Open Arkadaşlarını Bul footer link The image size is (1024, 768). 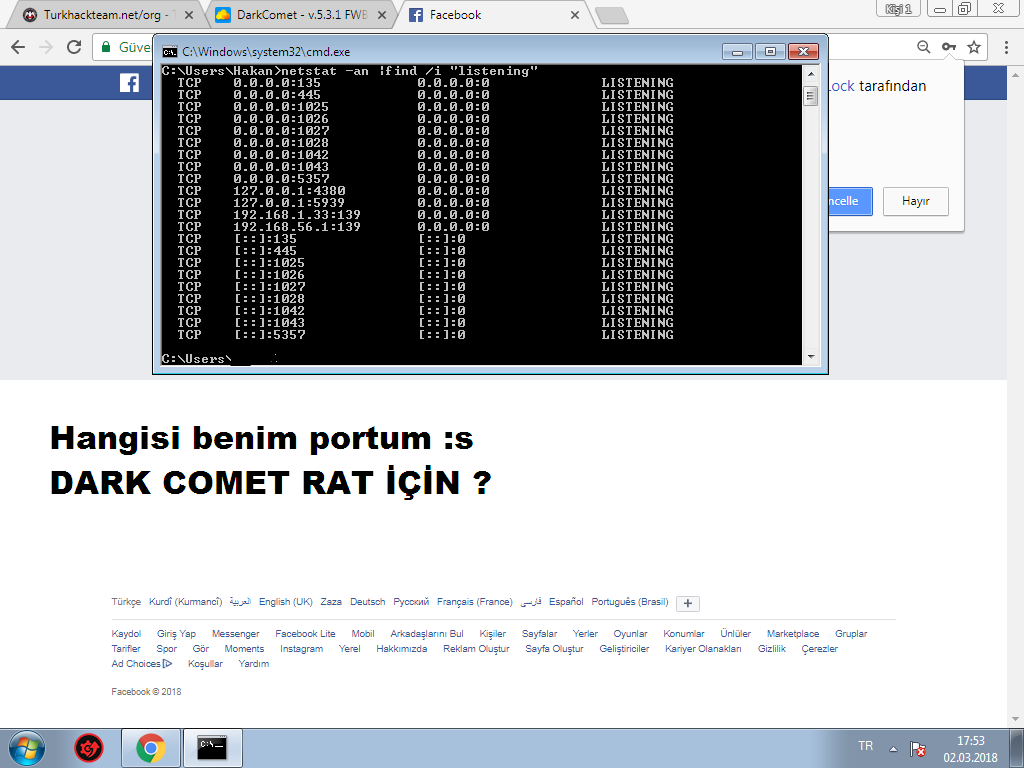pyautogui.click(x=427, y=634)
